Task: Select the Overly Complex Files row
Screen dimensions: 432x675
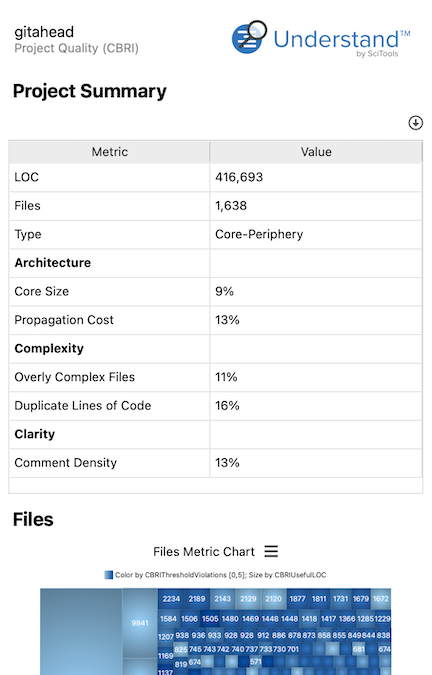Action: click(x=215, y=377)
